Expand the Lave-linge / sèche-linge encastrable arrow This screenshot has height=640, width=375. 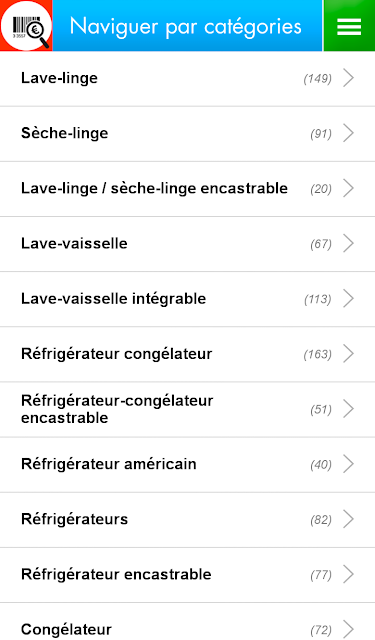point(348,188)
